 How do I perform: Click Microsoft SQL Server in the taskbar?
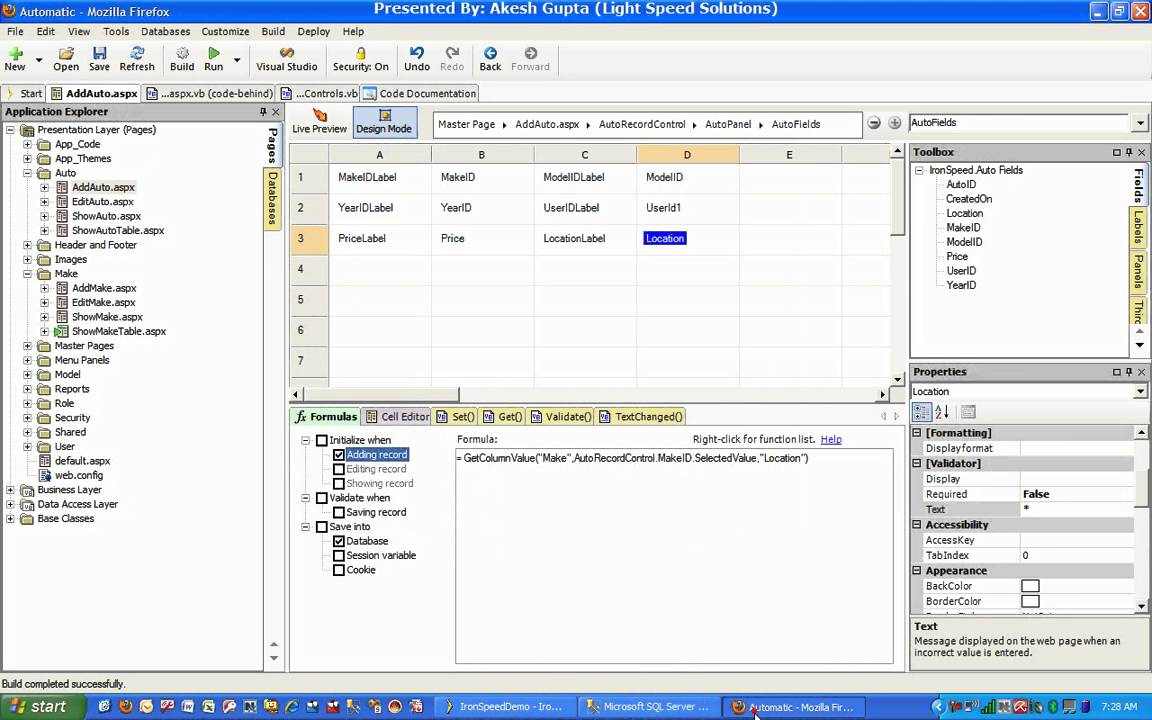click(x=647, y=707)
